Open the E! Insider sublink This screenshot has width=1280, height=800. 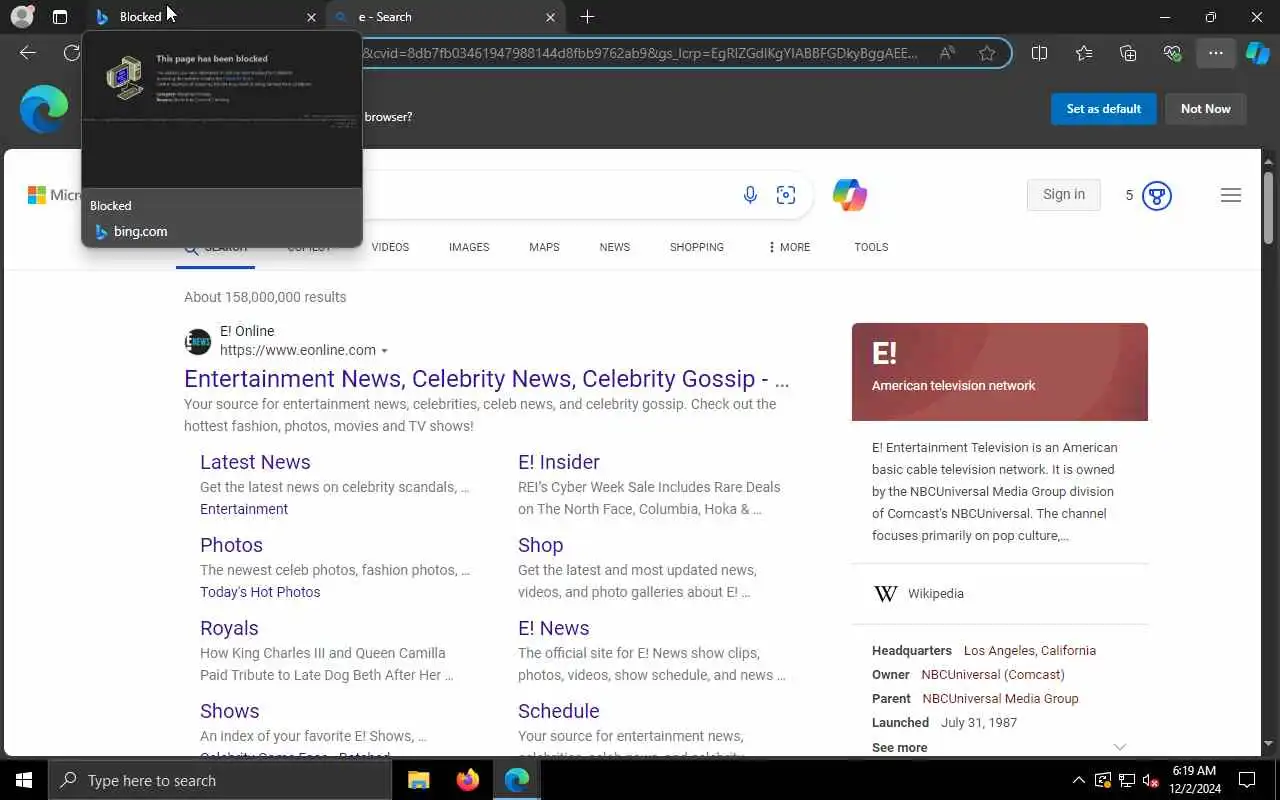click(559, 462)
